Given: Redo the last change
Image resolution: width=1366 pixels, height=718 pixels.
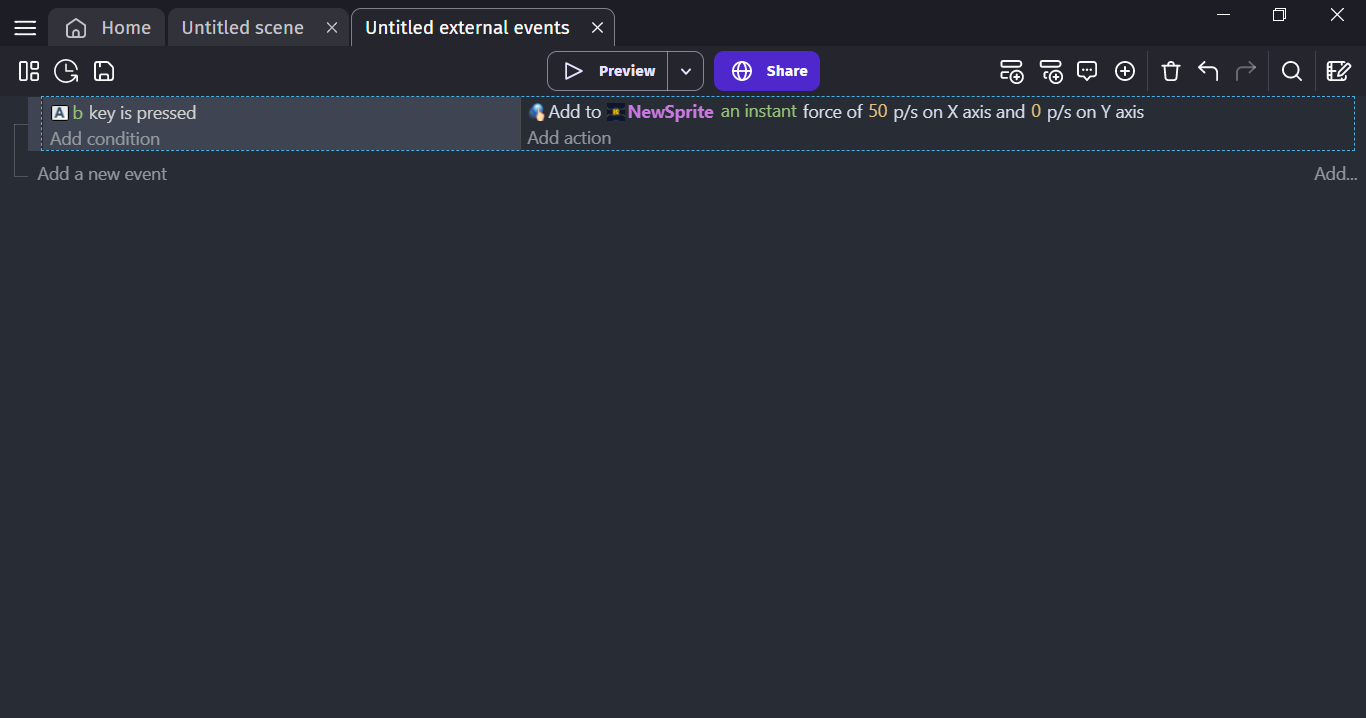Looking at the screenshot, I should (x=1246, y=71).
